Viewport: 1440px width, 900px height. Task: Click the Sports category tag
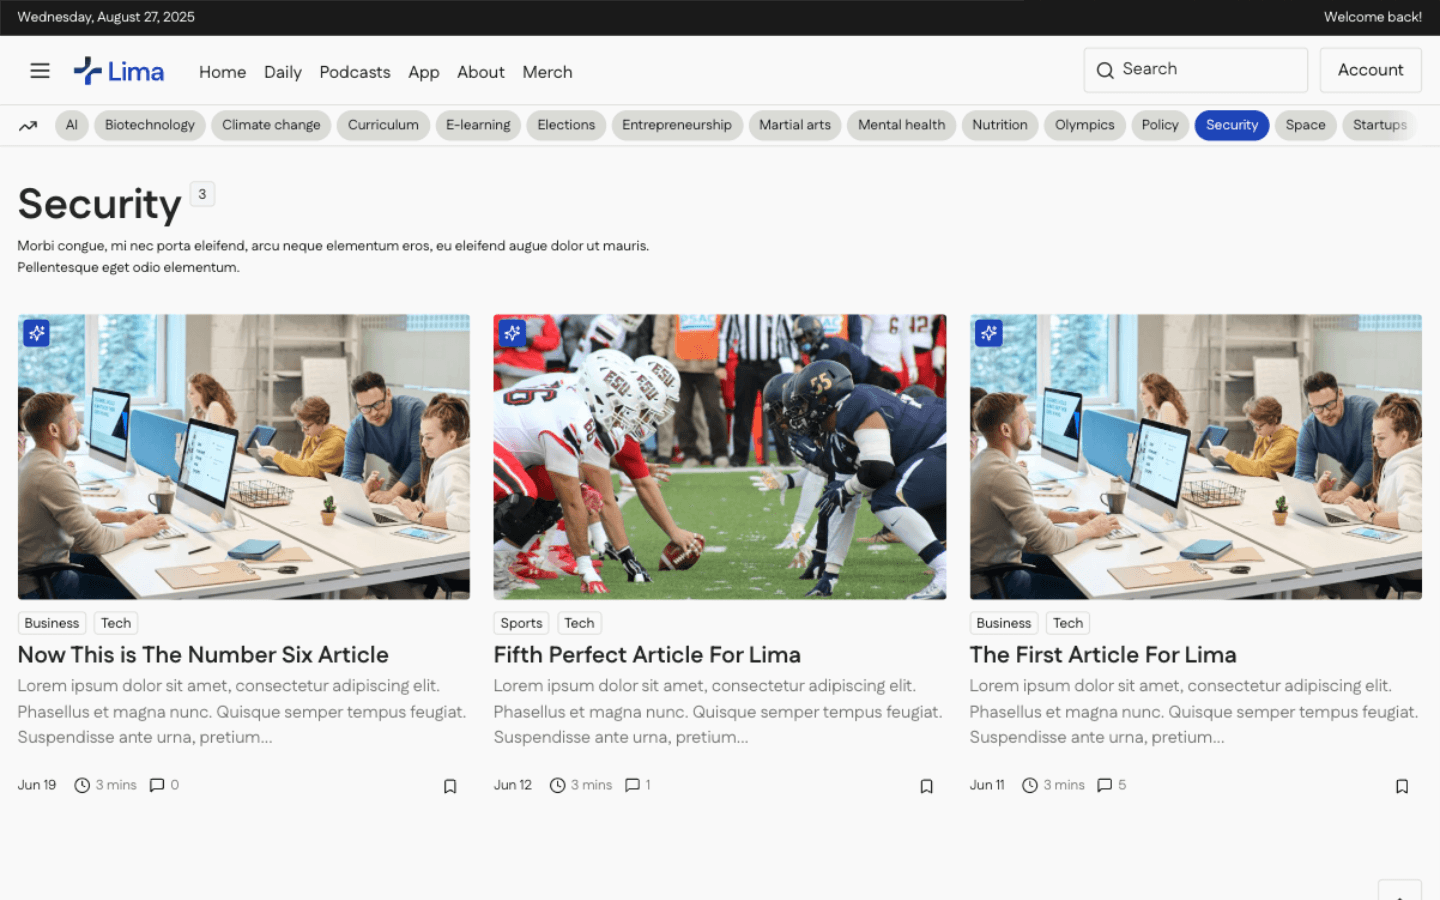pyautogui.click(x=521, y=623)
